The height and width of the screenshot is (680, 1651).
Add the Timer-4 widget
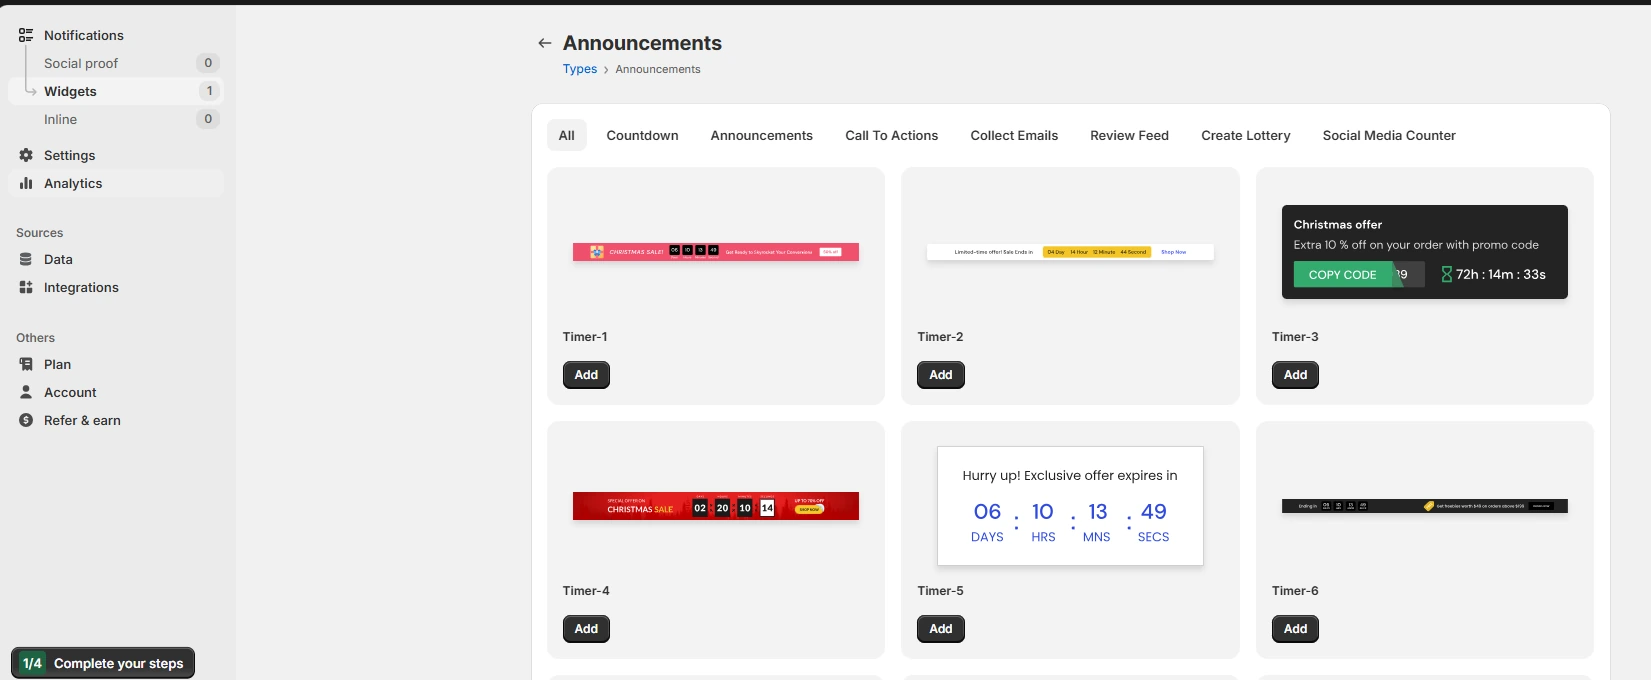pos(586,629)
